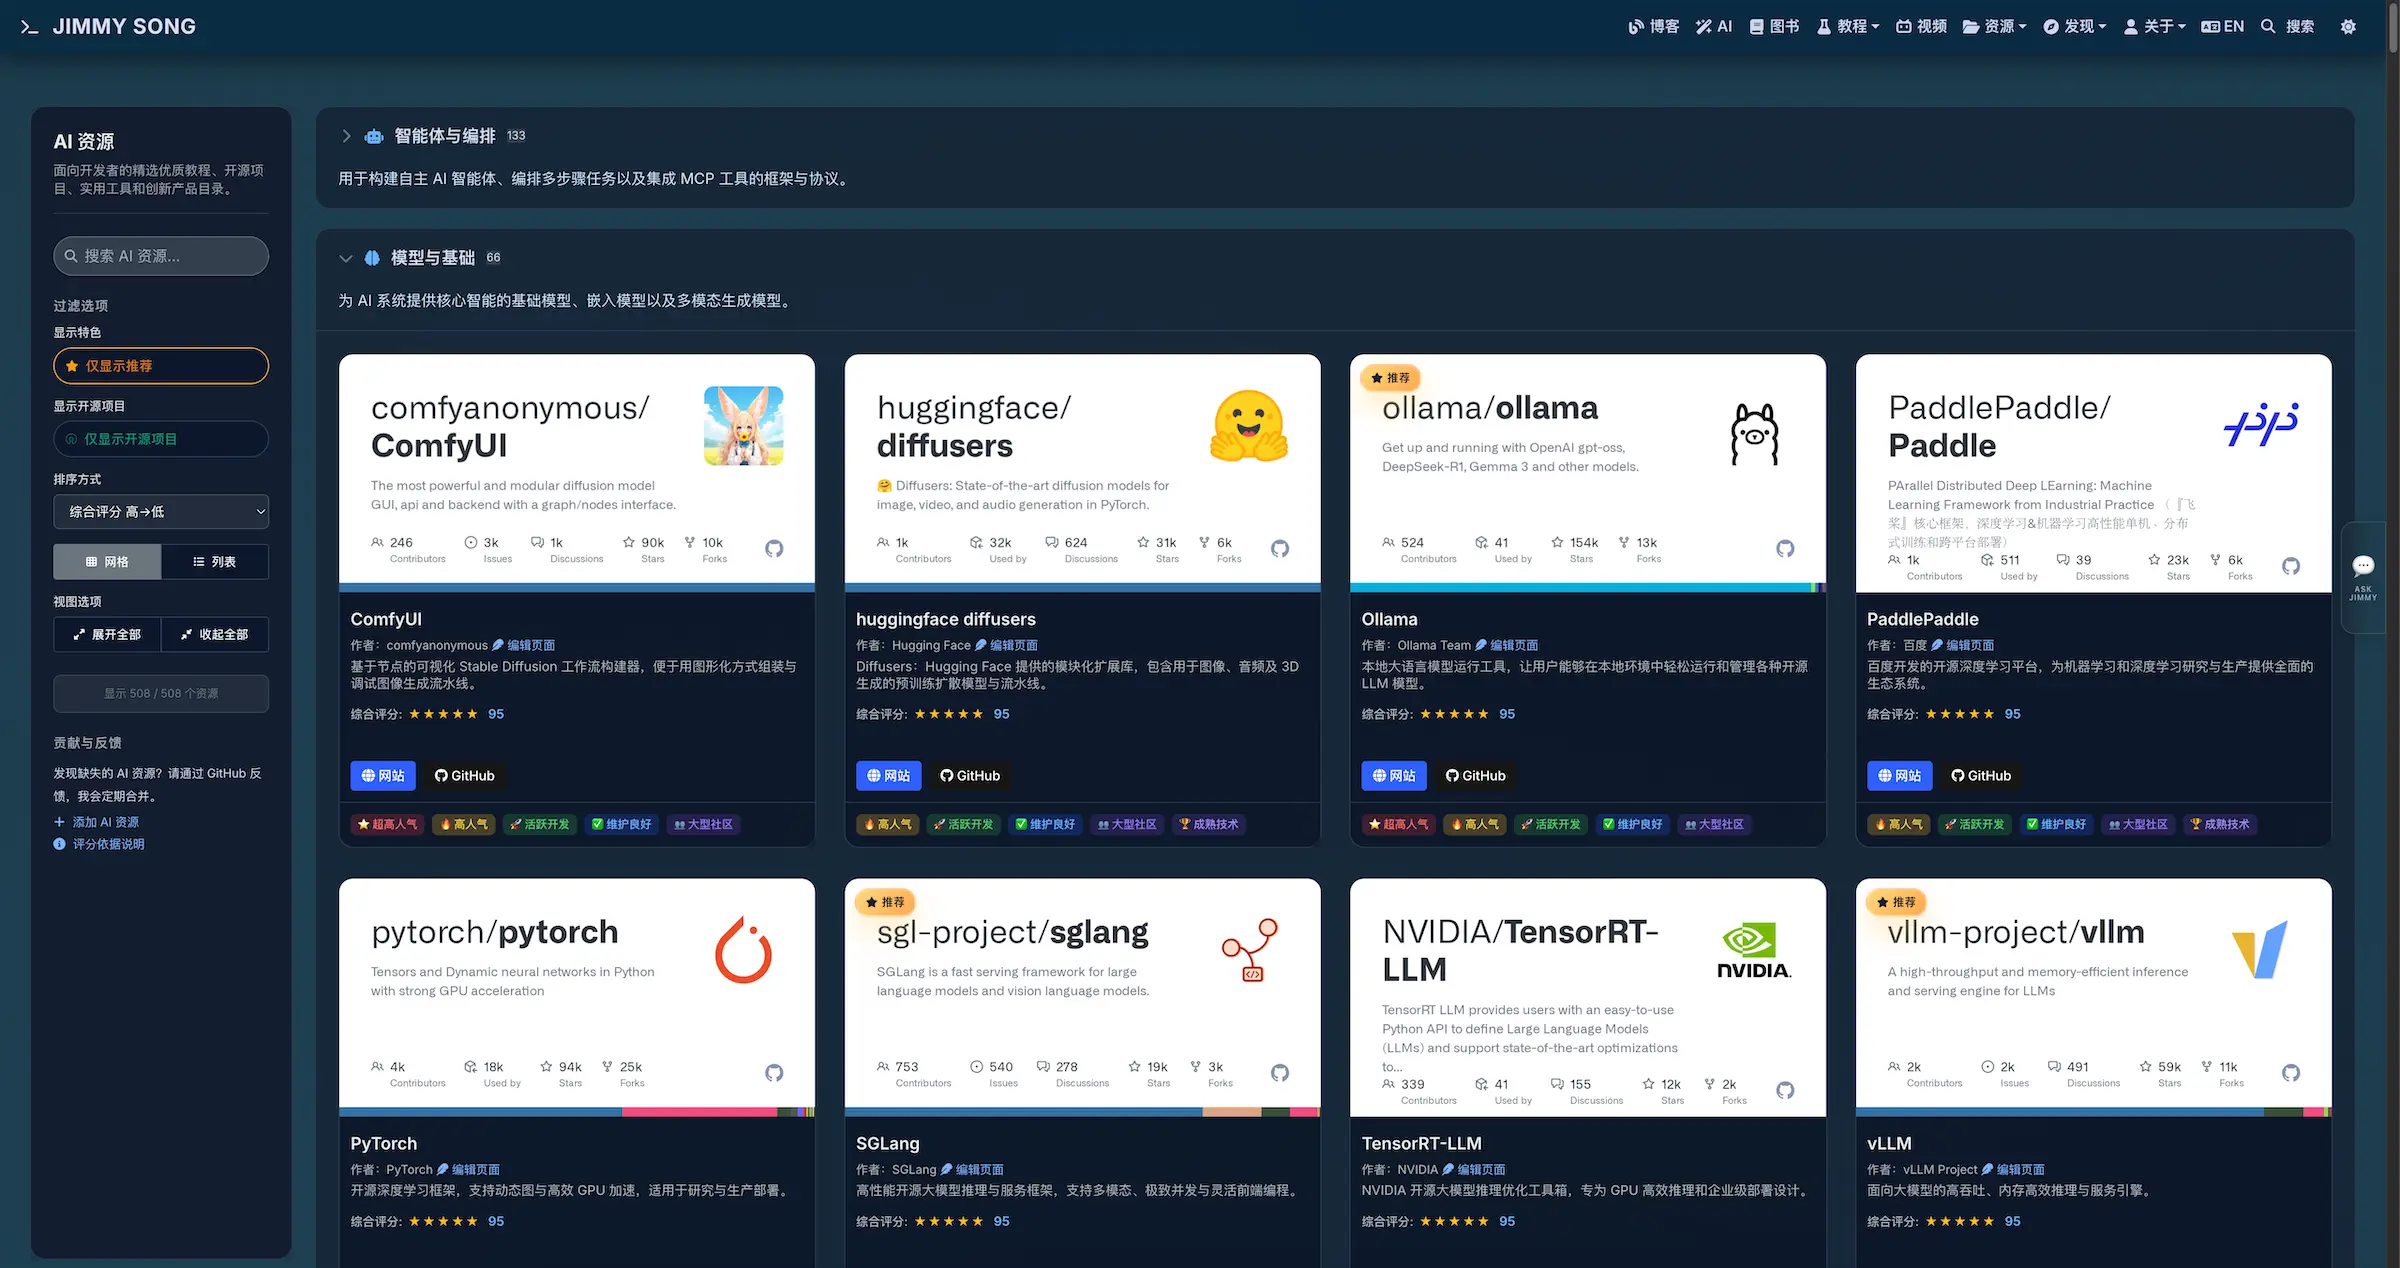Click 编辑页面 link on SGLang card
The height and width of the screenshot is (1268, 2400).
coord(978,1170)
